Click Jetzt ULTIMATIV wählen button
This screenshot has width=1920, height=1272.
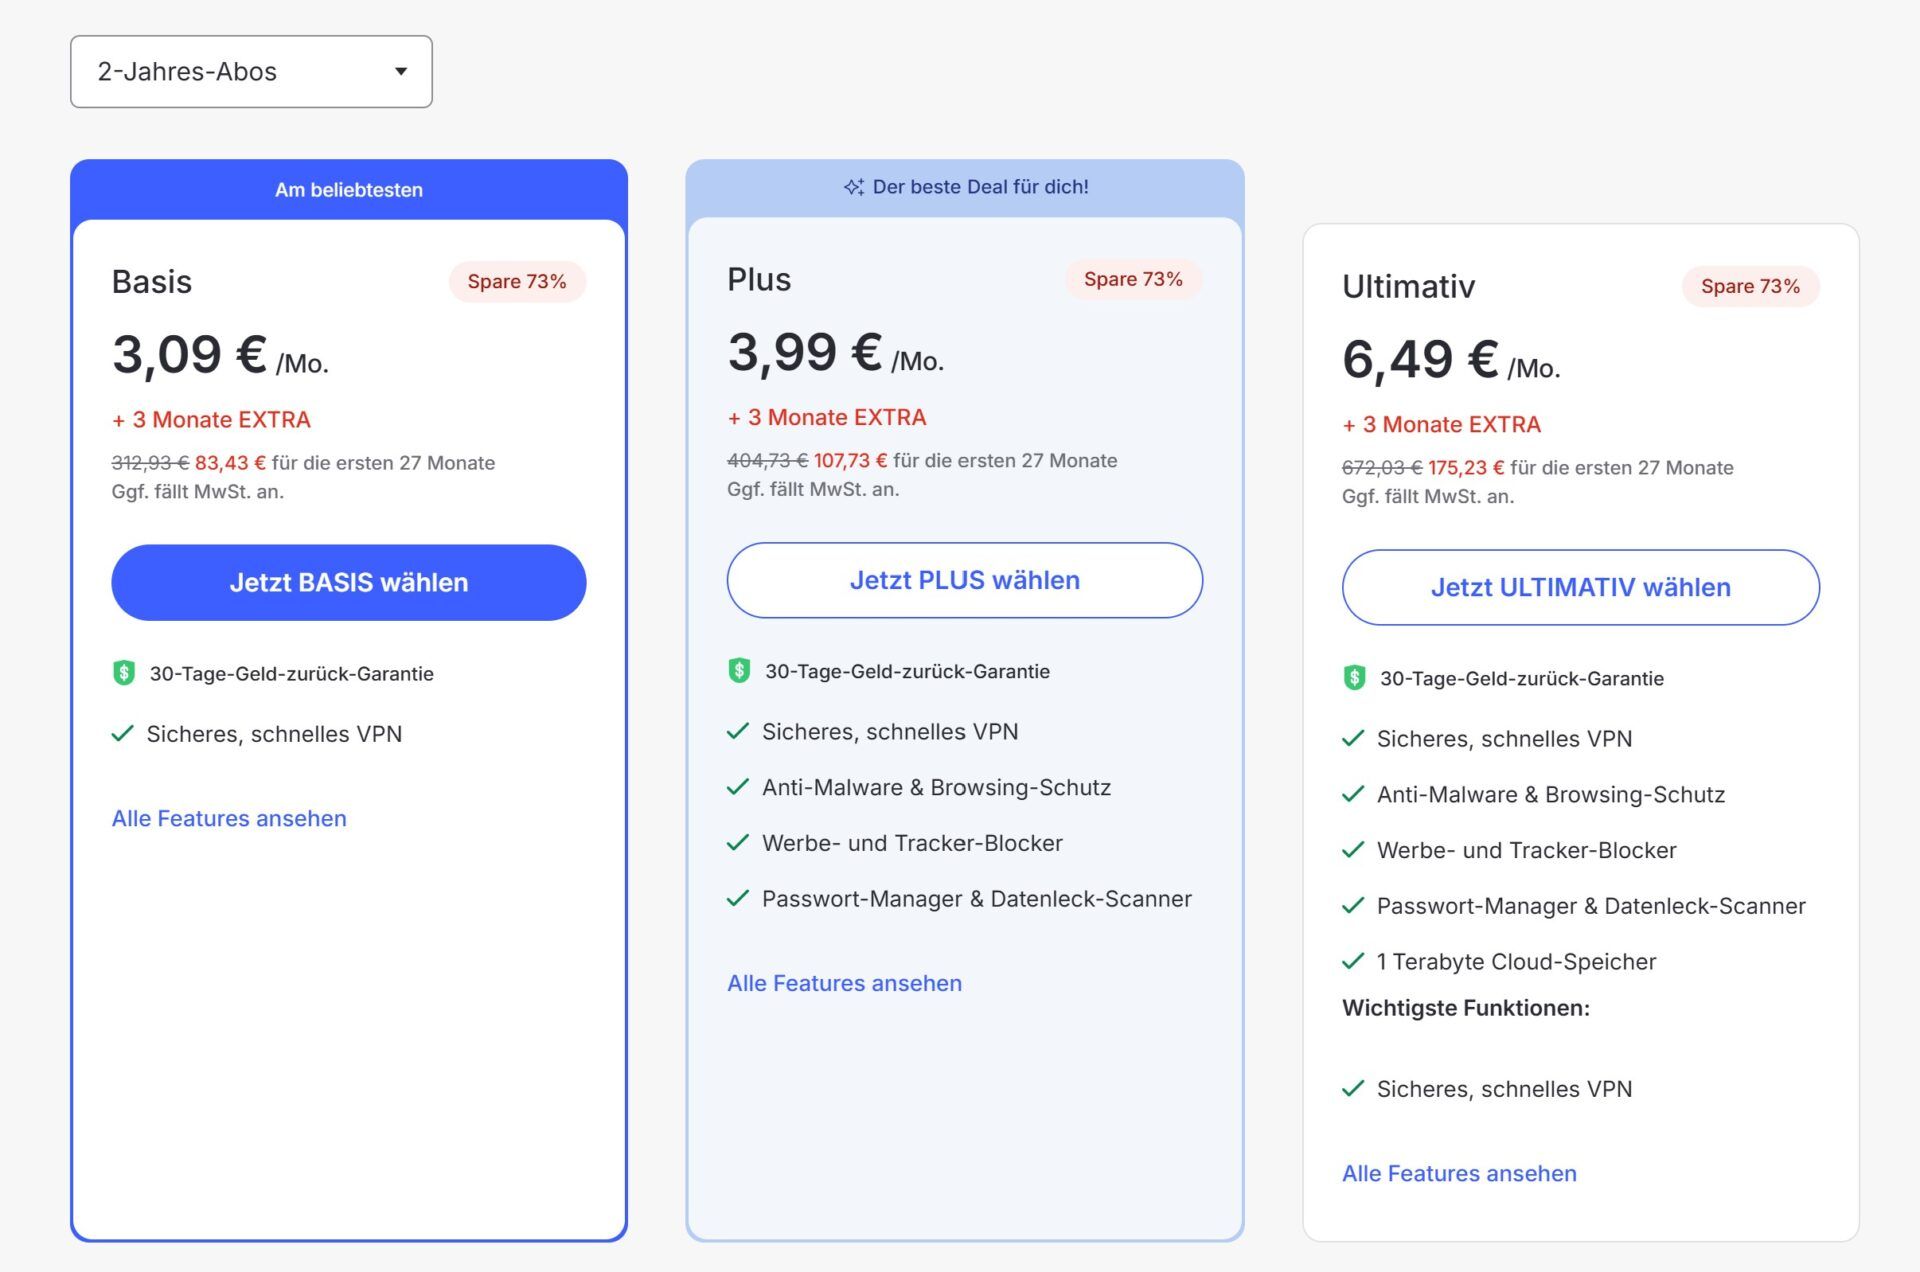1581,588
